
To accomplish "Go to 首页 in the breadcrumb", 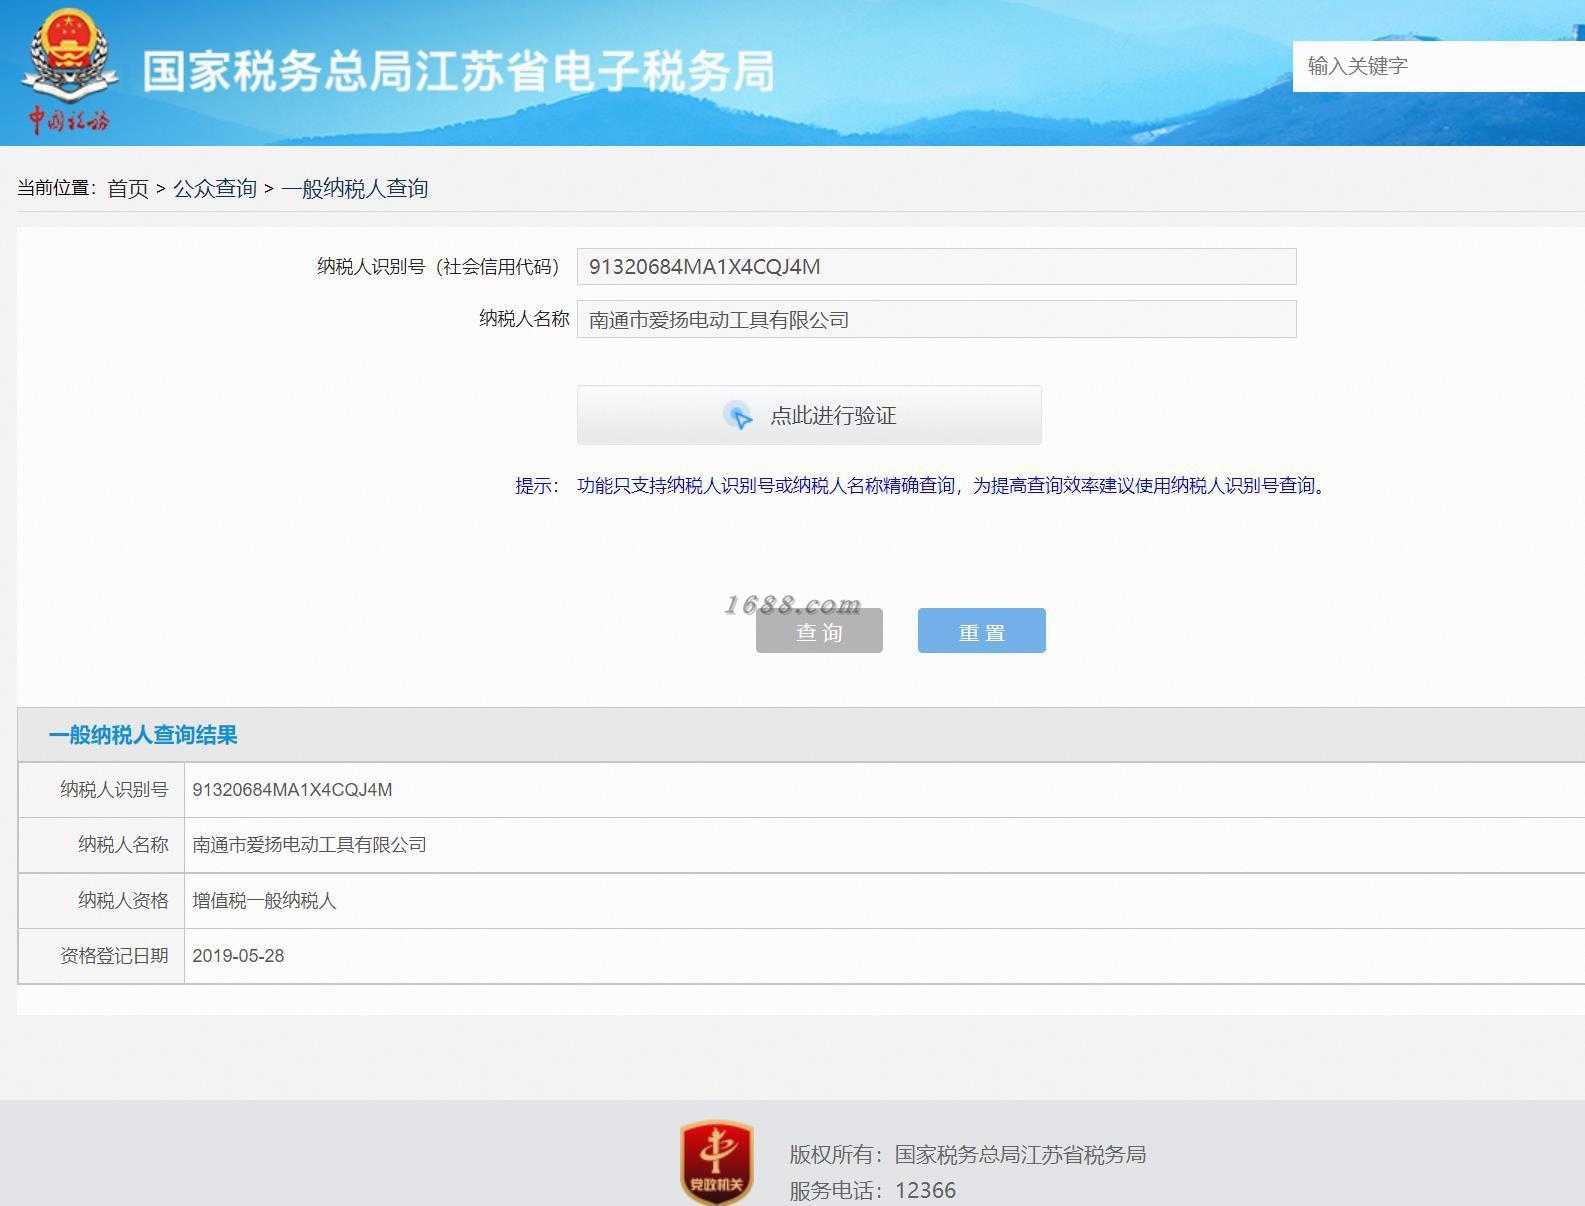I will point(128,188).
